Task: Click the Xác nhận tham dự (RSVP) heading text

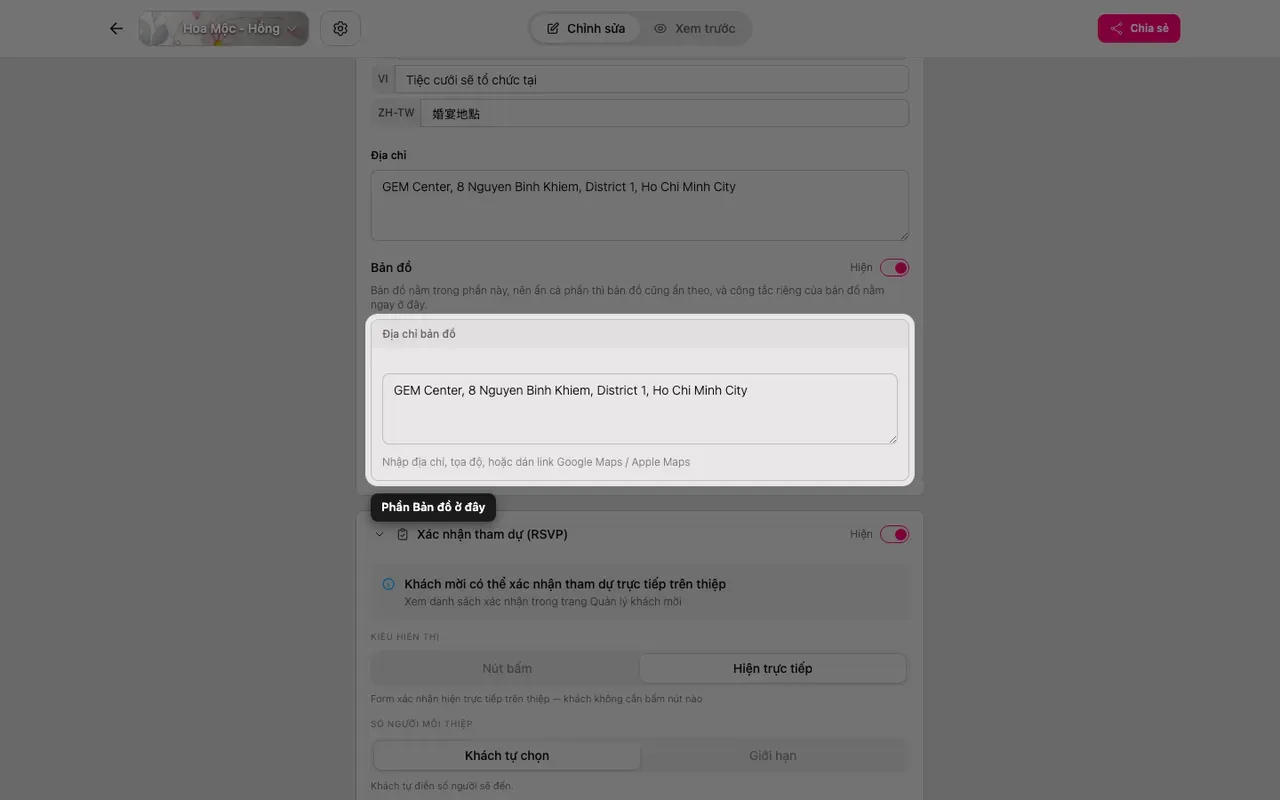Action: pyautogui.click(x=492, y=534)
